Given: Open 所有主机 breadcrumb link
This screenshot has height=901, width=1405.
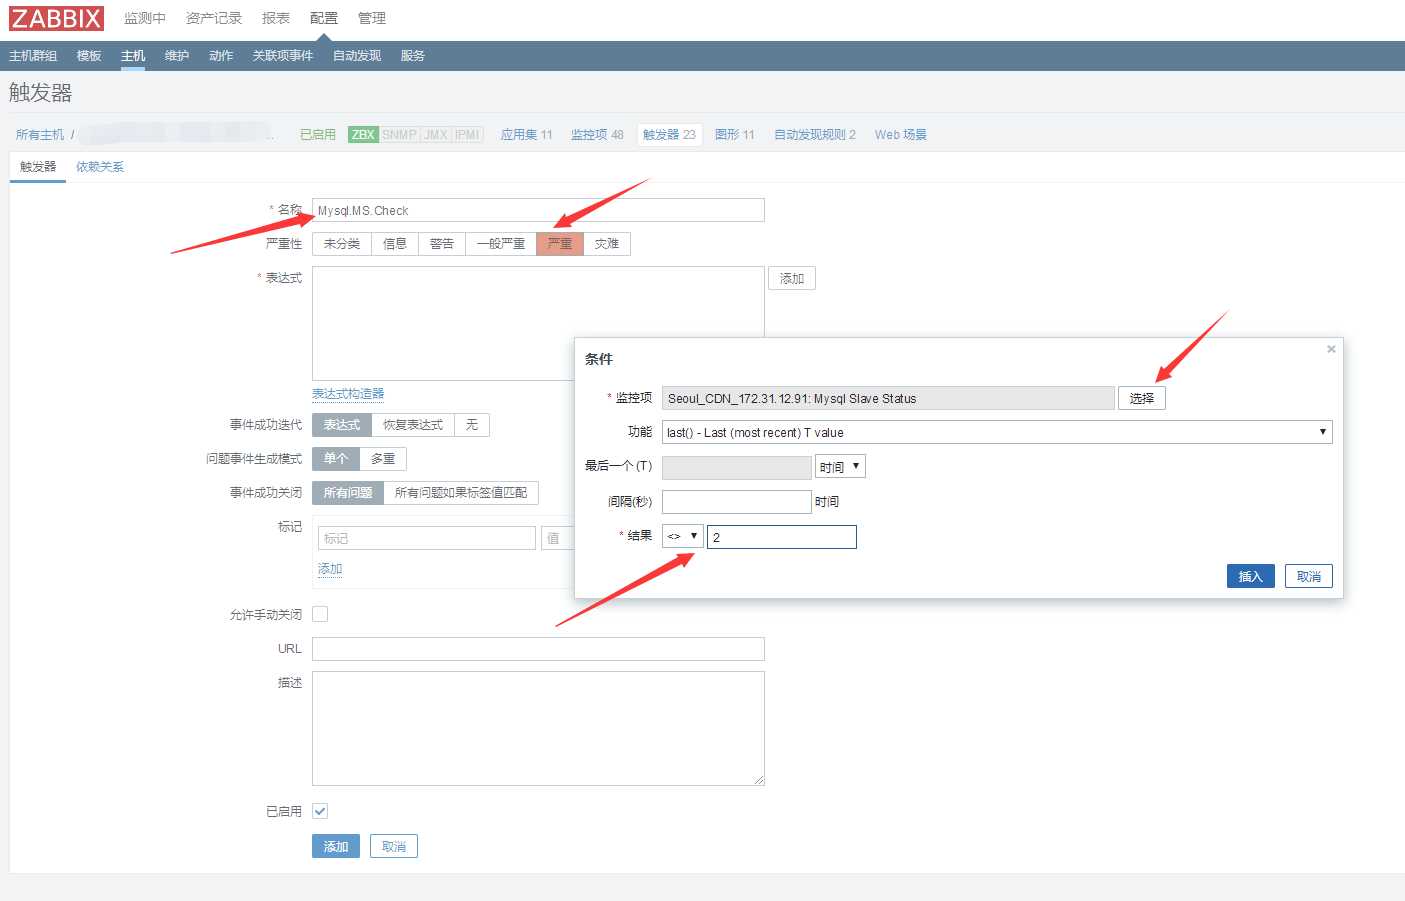Looking at the screenshot, I should coord(40,135).
